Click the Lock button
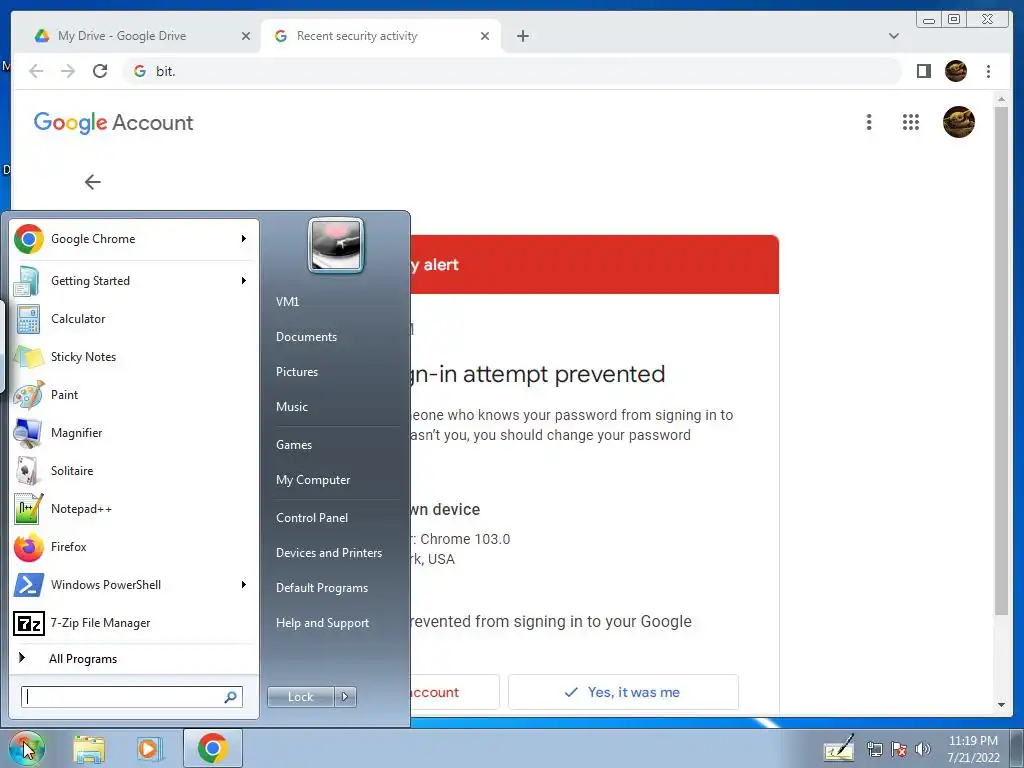Image resolution: width=1024 pixels, height=768 pixels. [300, 697]
